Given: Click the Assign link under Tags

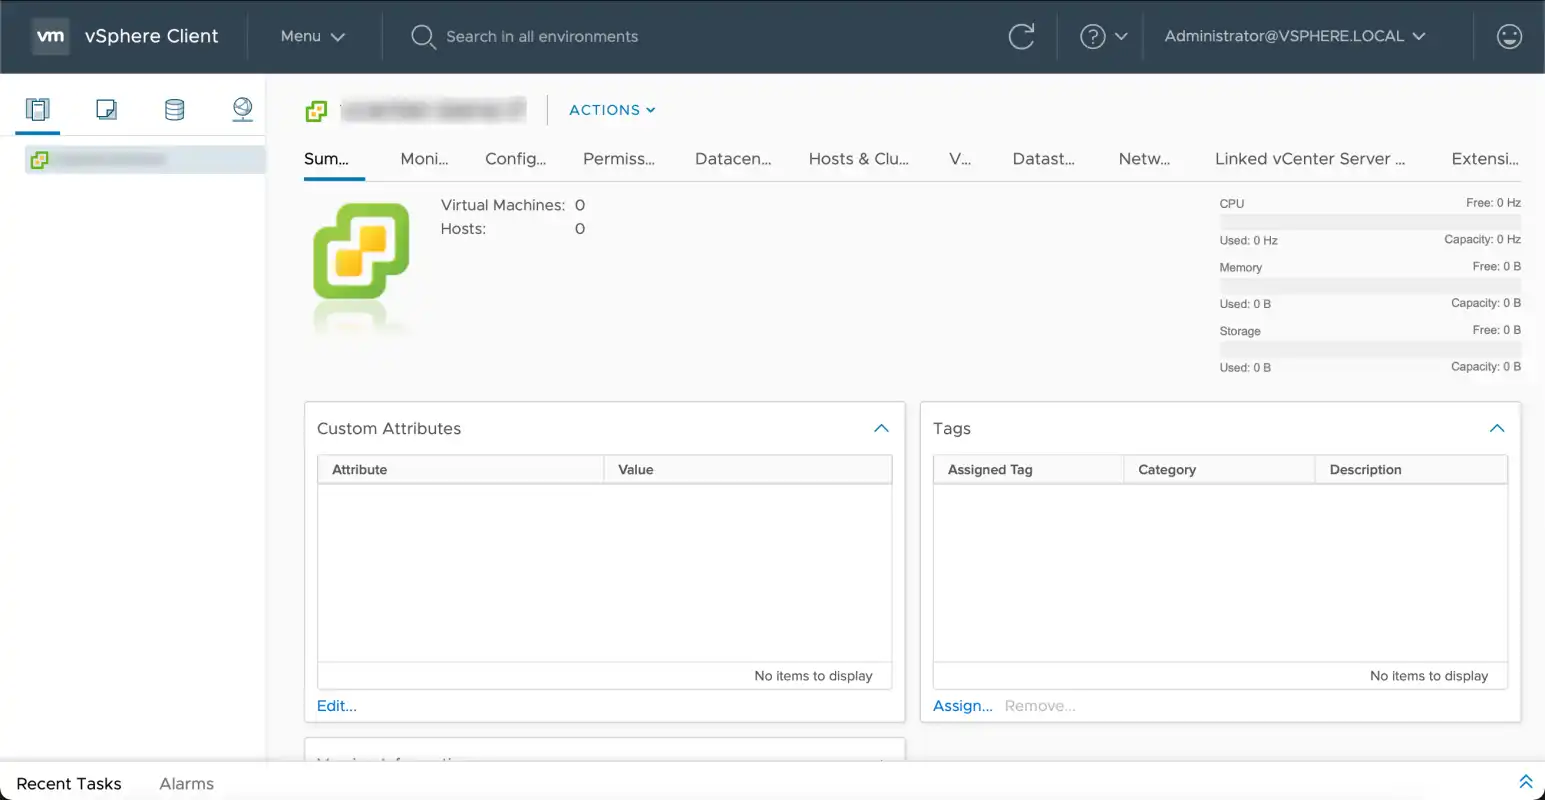Looking at the screenshot, I should click(x=962, y=706).
